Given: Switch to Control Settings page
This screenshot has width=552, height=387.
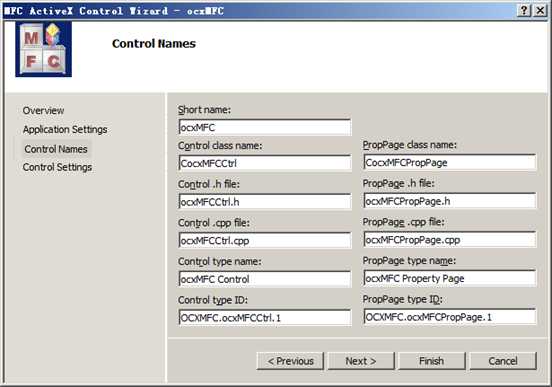Looking at the screenshot, I should [57, 167].
